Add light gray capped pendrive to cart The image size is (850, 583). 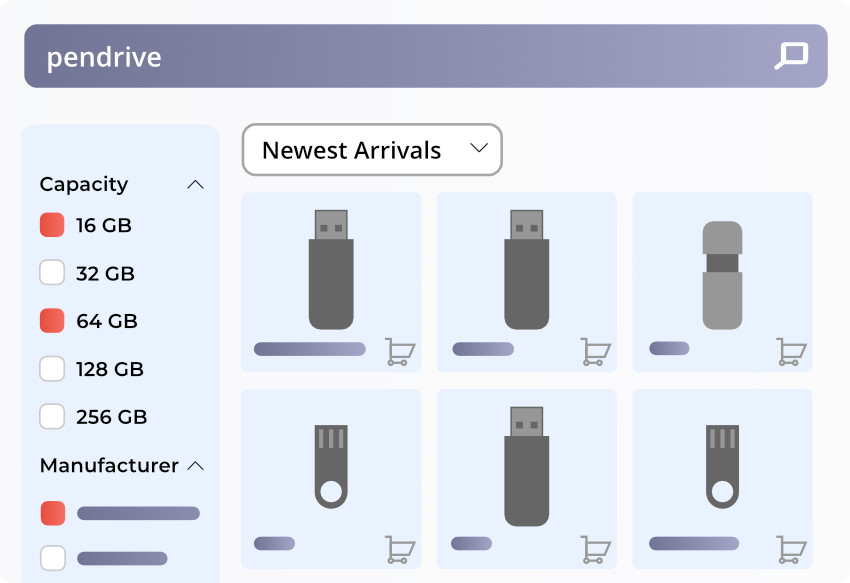[x=791, y=351]
